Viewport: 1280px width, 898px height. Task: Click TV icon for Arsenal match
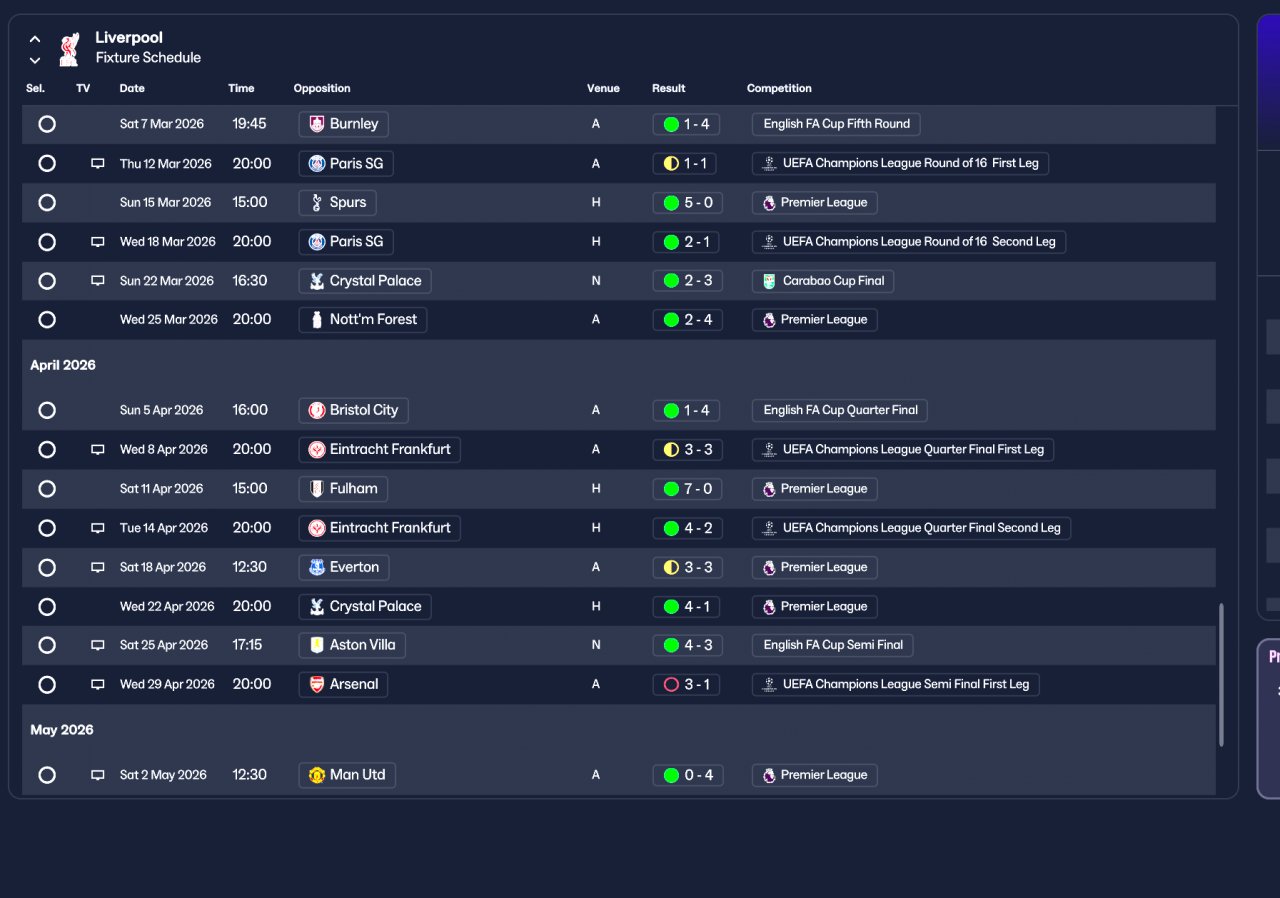click(x=98, y=685)
